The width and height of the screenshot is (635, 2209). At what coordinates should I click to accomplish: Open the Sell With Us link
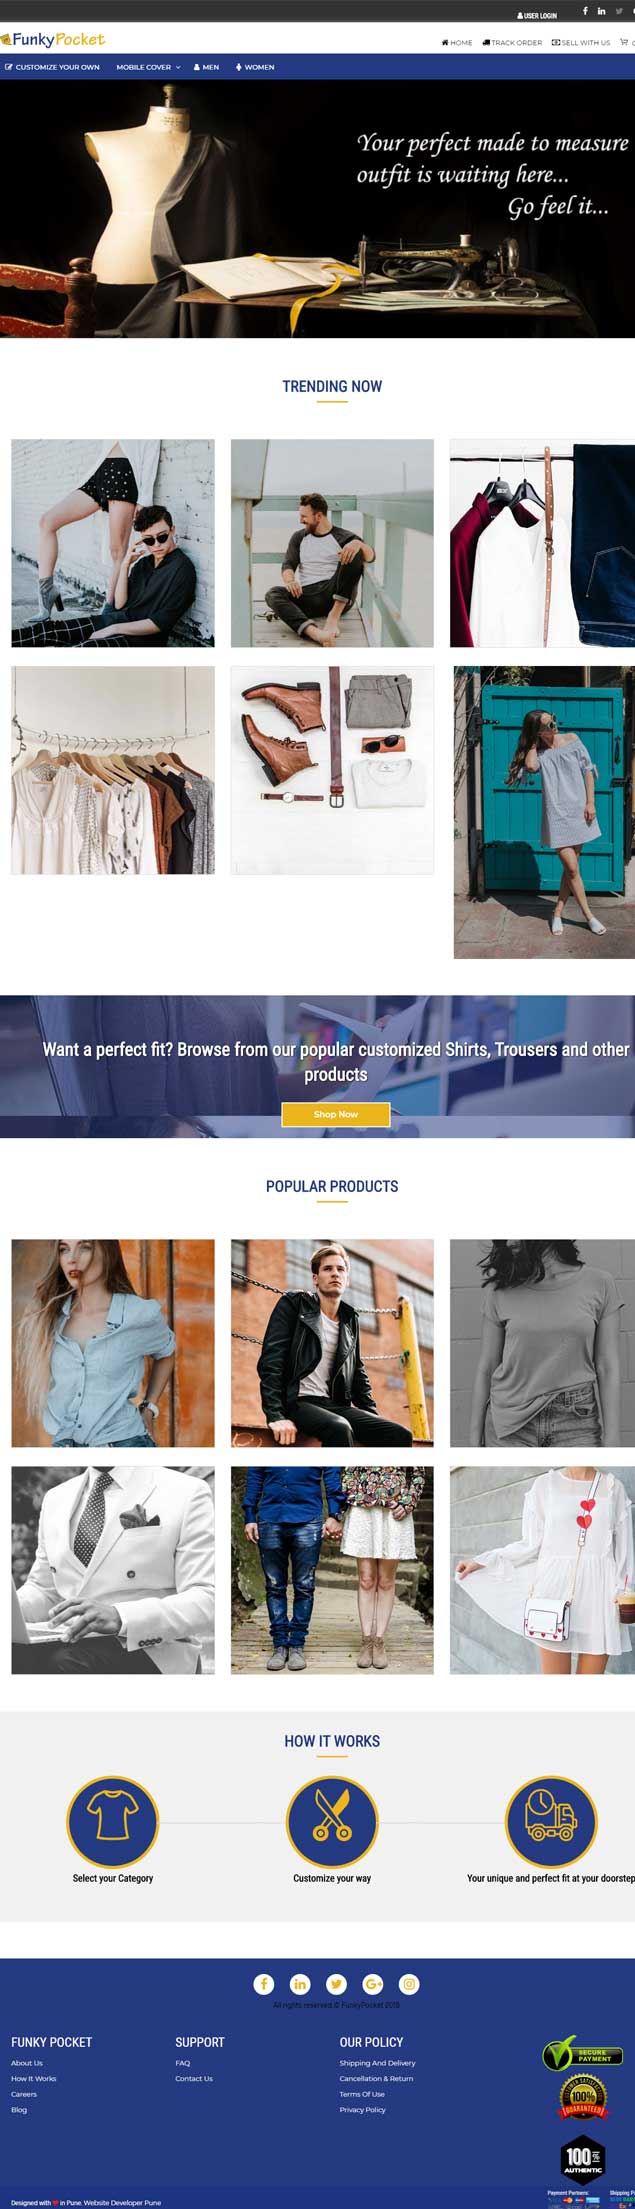click(581, 43)
